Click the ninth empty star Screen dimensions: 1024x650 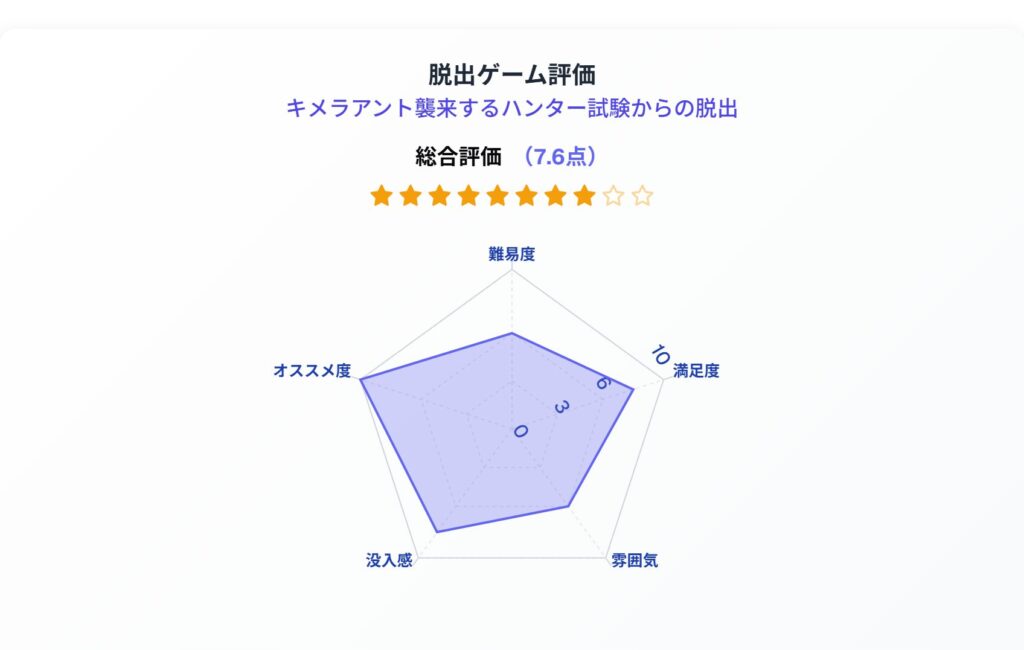(614, 195)
